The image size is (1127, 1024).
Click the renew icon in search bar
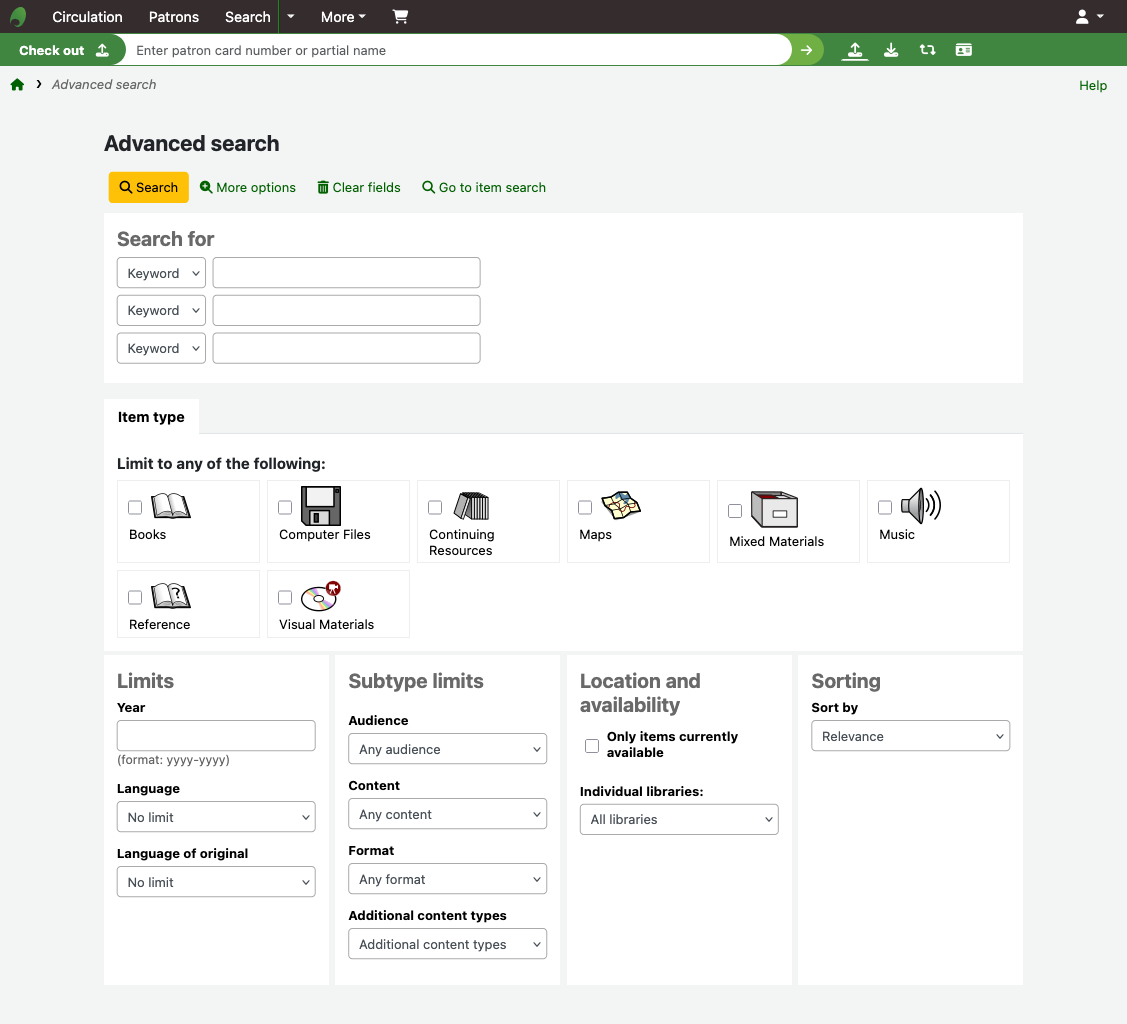point(927,50)
